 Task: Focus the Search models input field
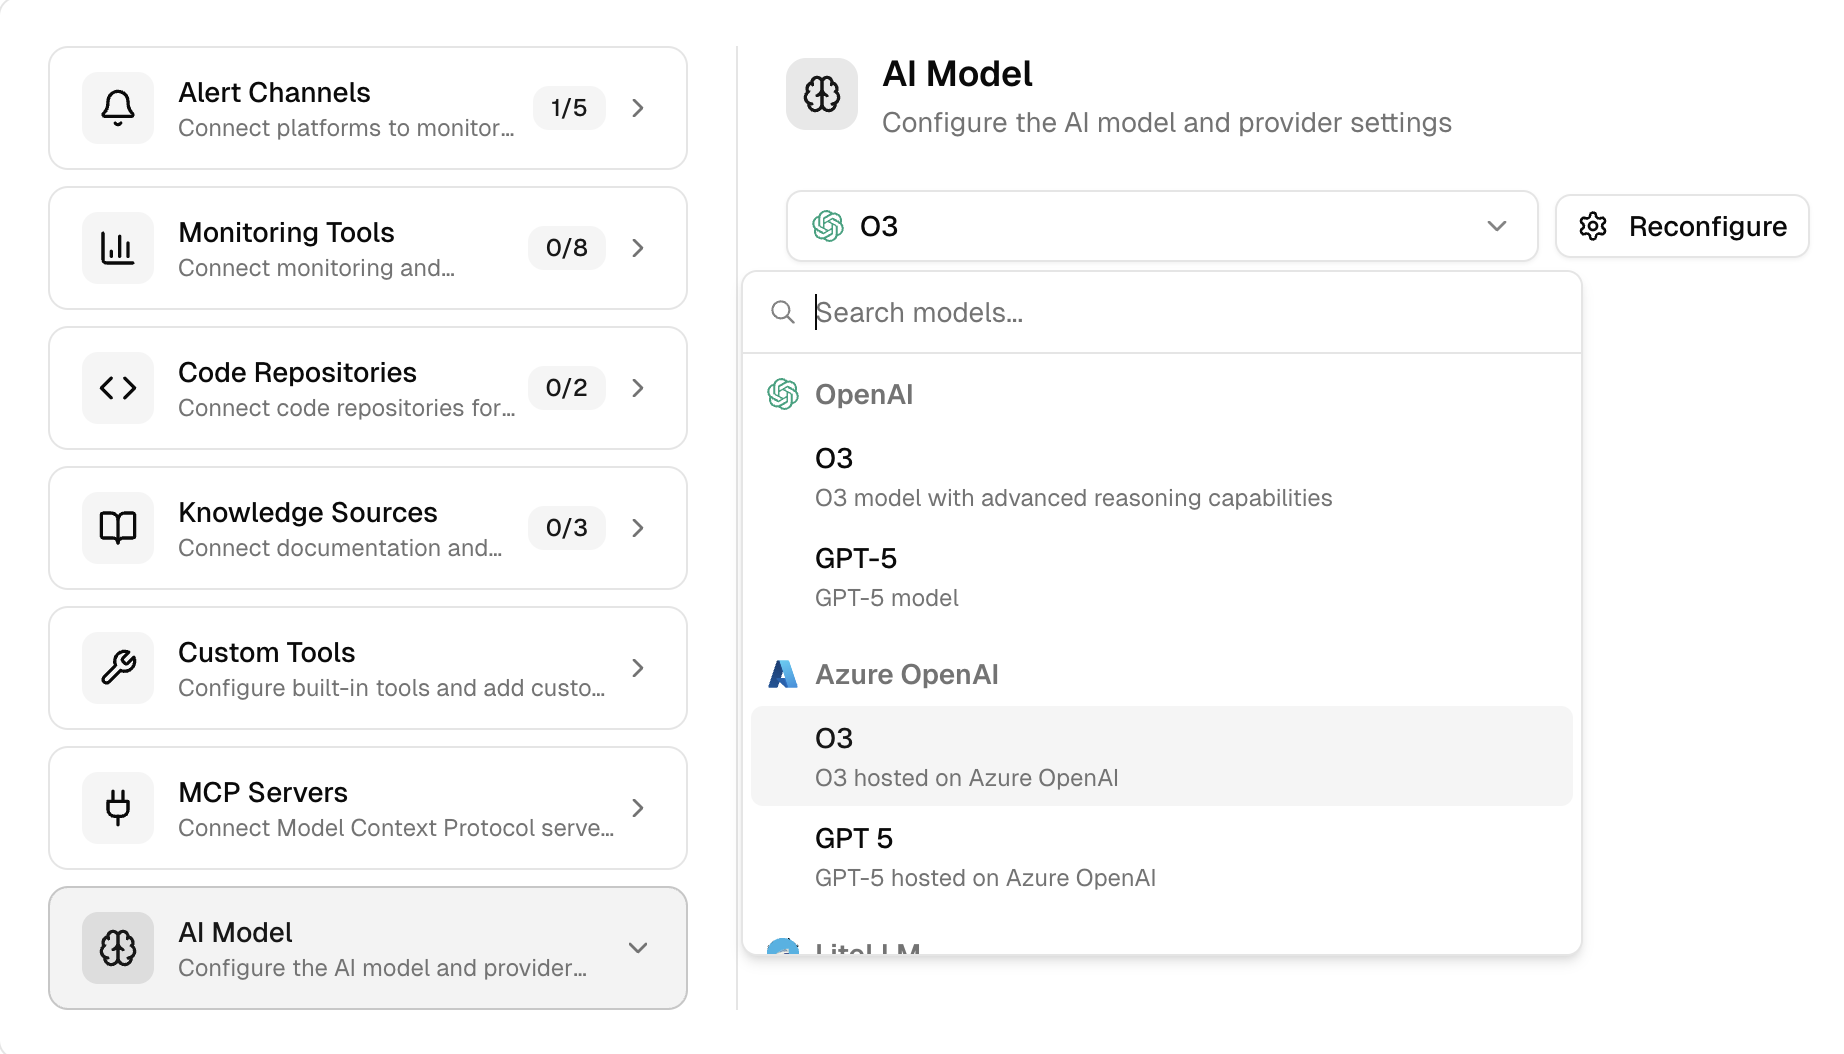click(x=1180, y=313)
